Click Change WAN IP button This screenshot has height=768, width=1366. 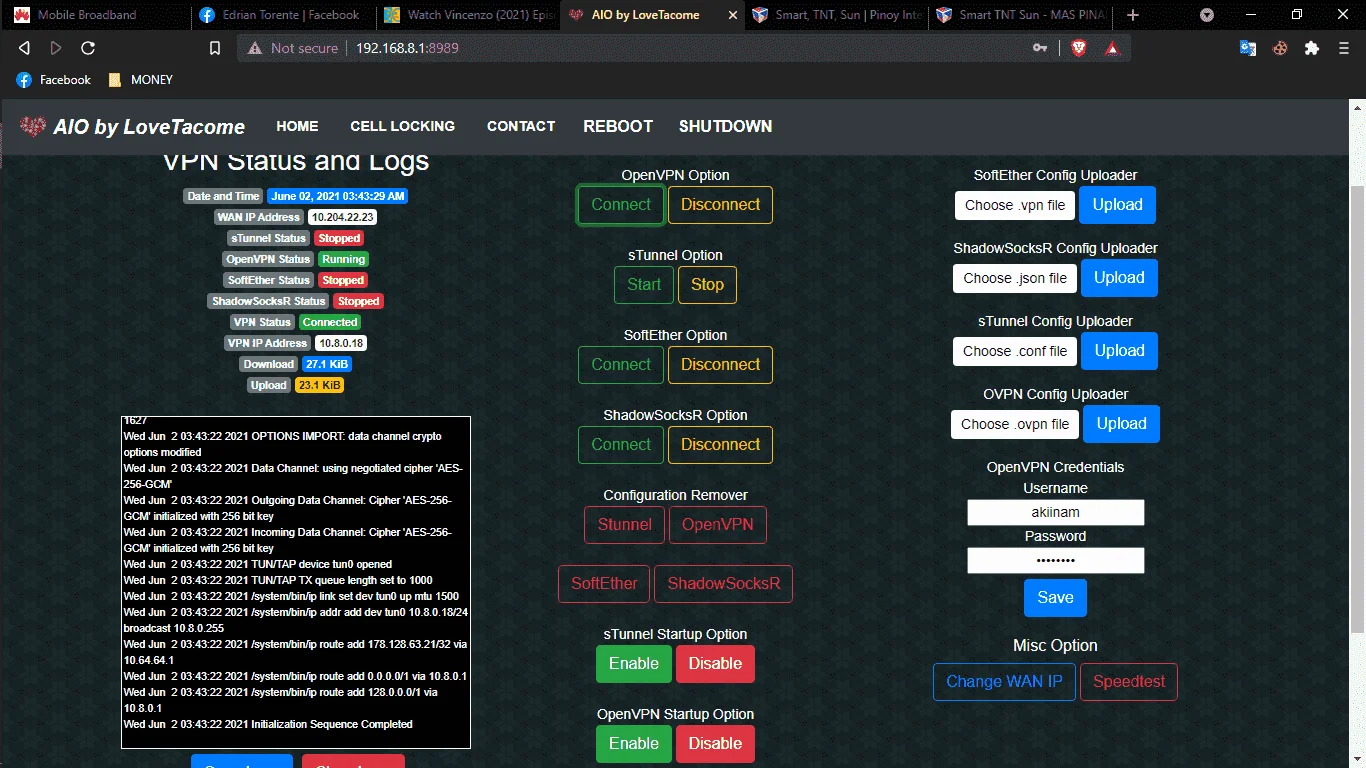click(x=1004, y=682)
